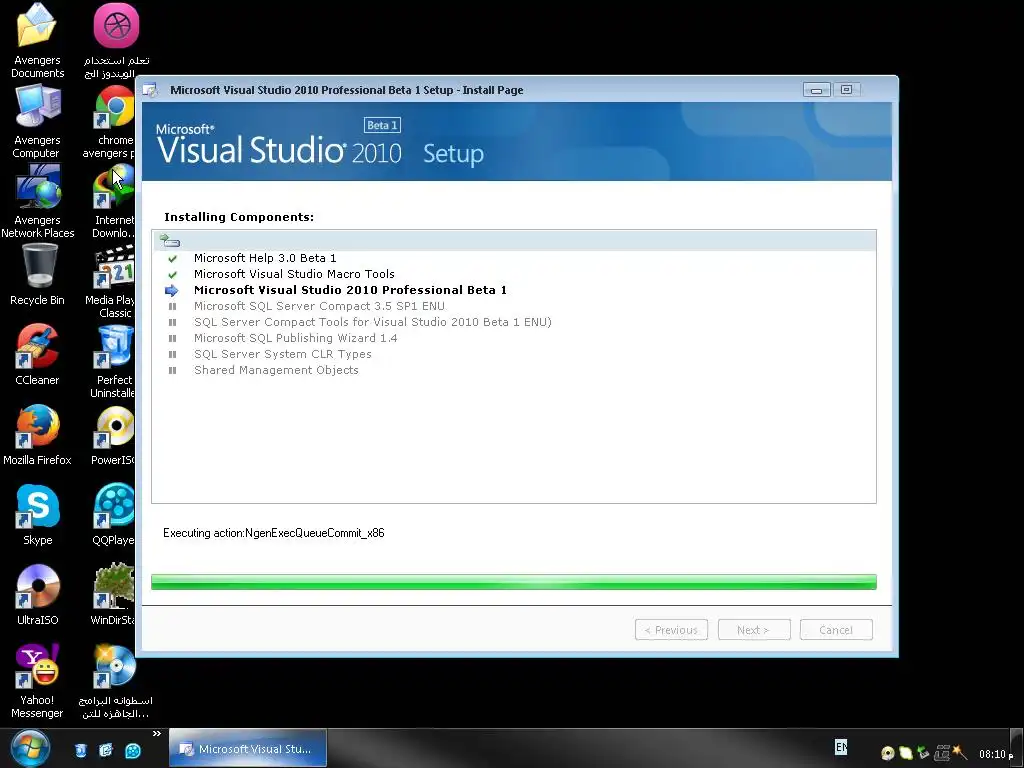Switch to Microsoft Visual Studio taskbar button
Viewport: 1024px width, 768px height.
click(x=248, y=748)
